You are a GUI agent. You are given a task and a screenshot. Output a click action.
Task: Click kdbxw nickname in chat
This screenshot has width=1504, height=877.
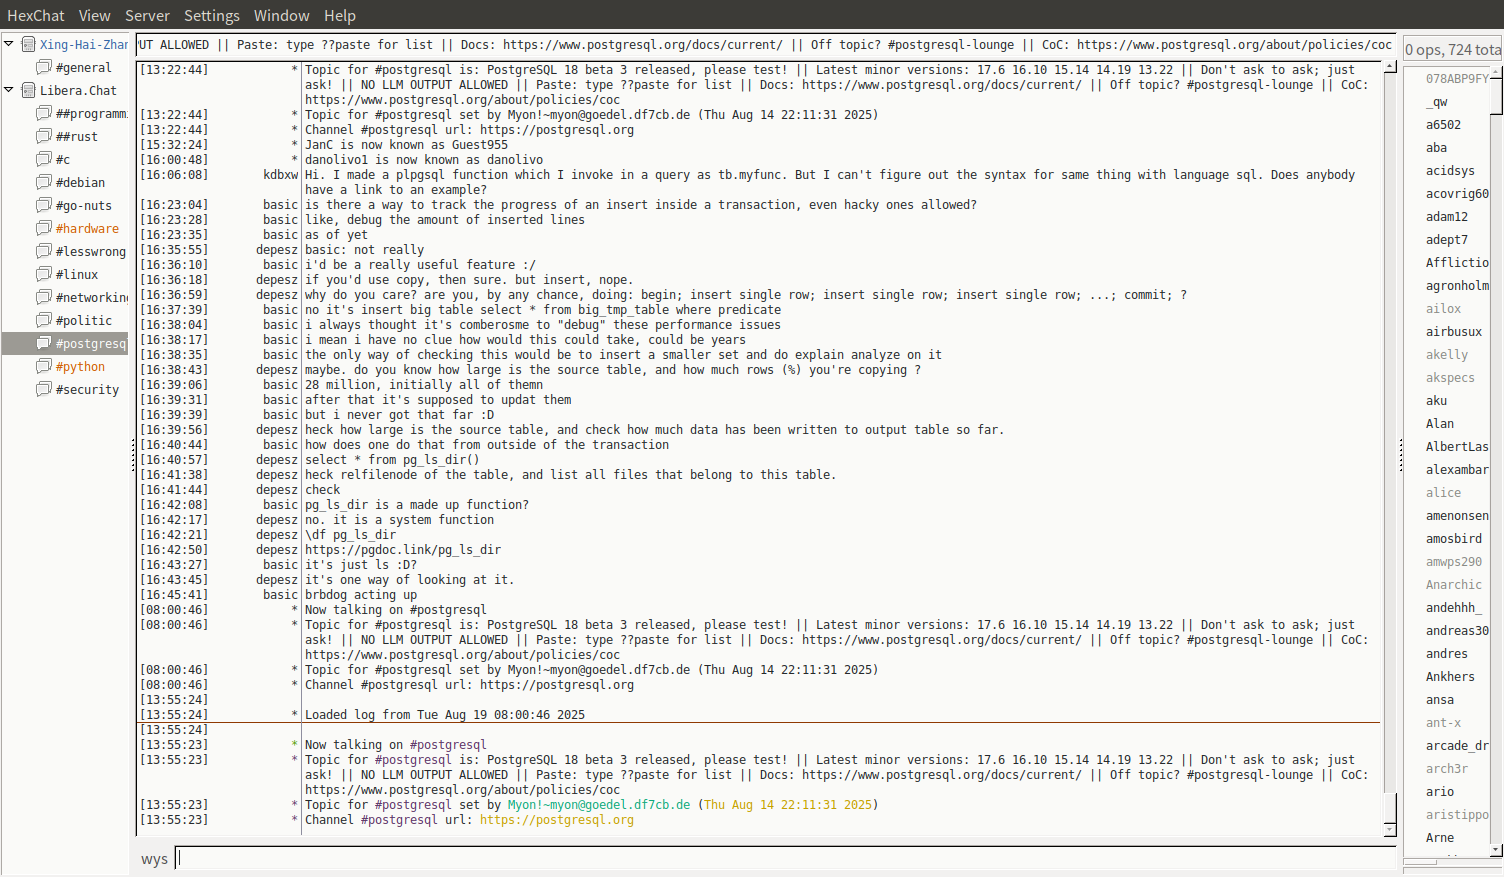coord(281,174)
